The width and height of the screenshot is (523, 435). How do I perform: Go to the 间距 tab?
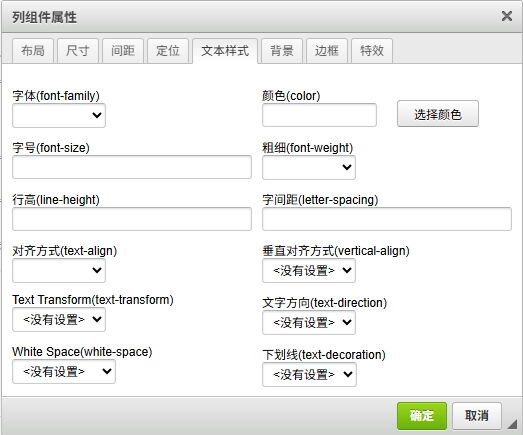123,51
